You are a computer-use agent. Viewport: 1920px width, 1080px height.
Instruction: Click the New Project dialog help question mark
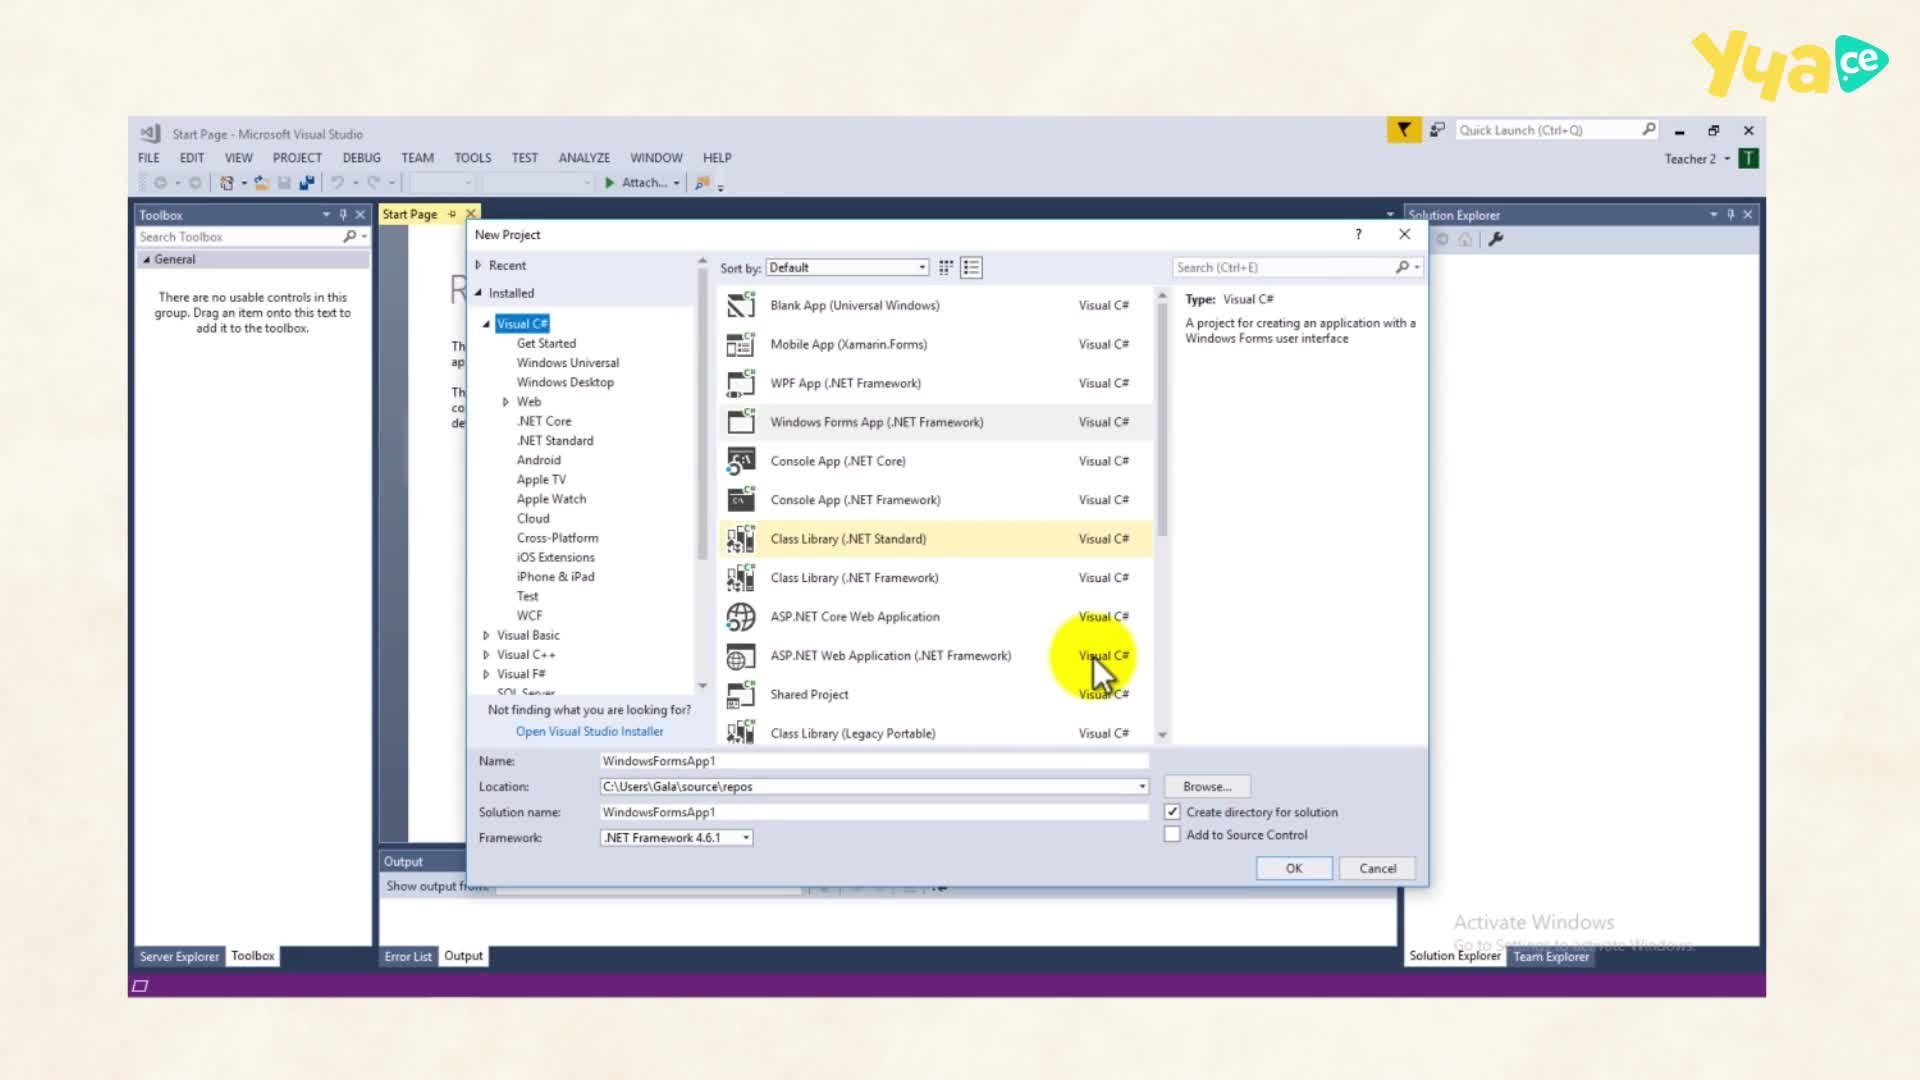click(x=1358, y=234)
